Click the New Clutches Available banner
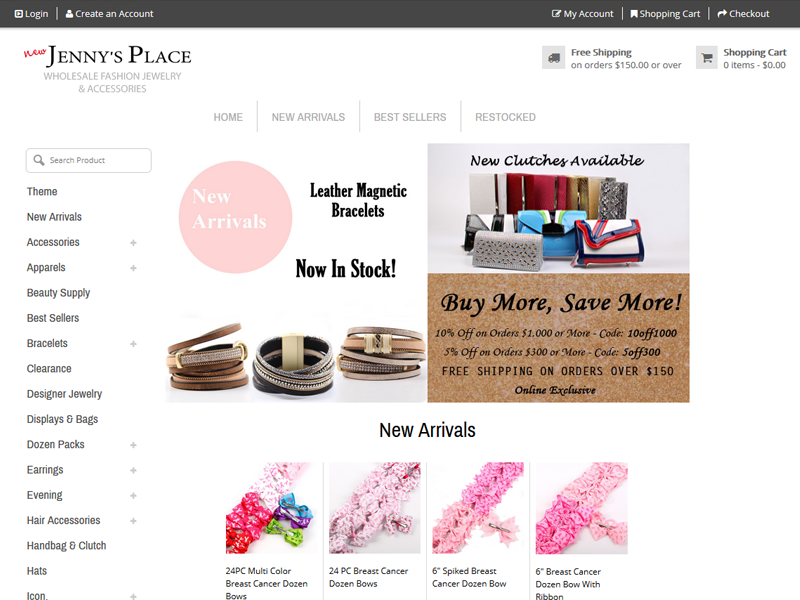Viewport: 800px width, 600px height. tap(558, 208)
